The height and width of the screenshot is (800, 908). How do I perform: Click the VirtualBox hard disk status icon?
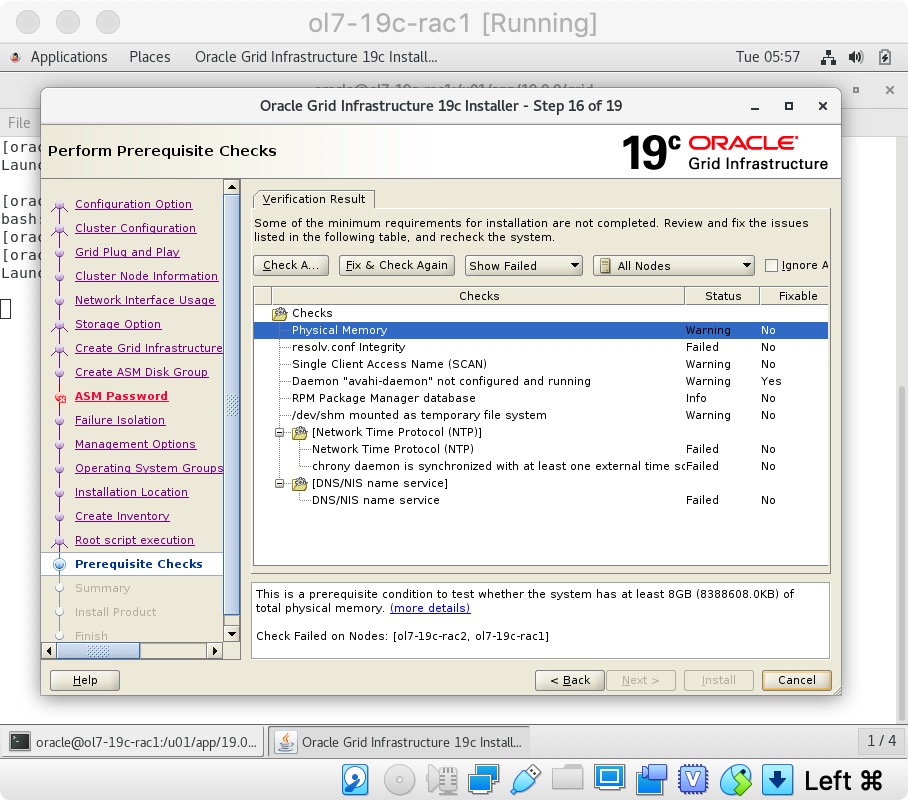click(355, 780)
